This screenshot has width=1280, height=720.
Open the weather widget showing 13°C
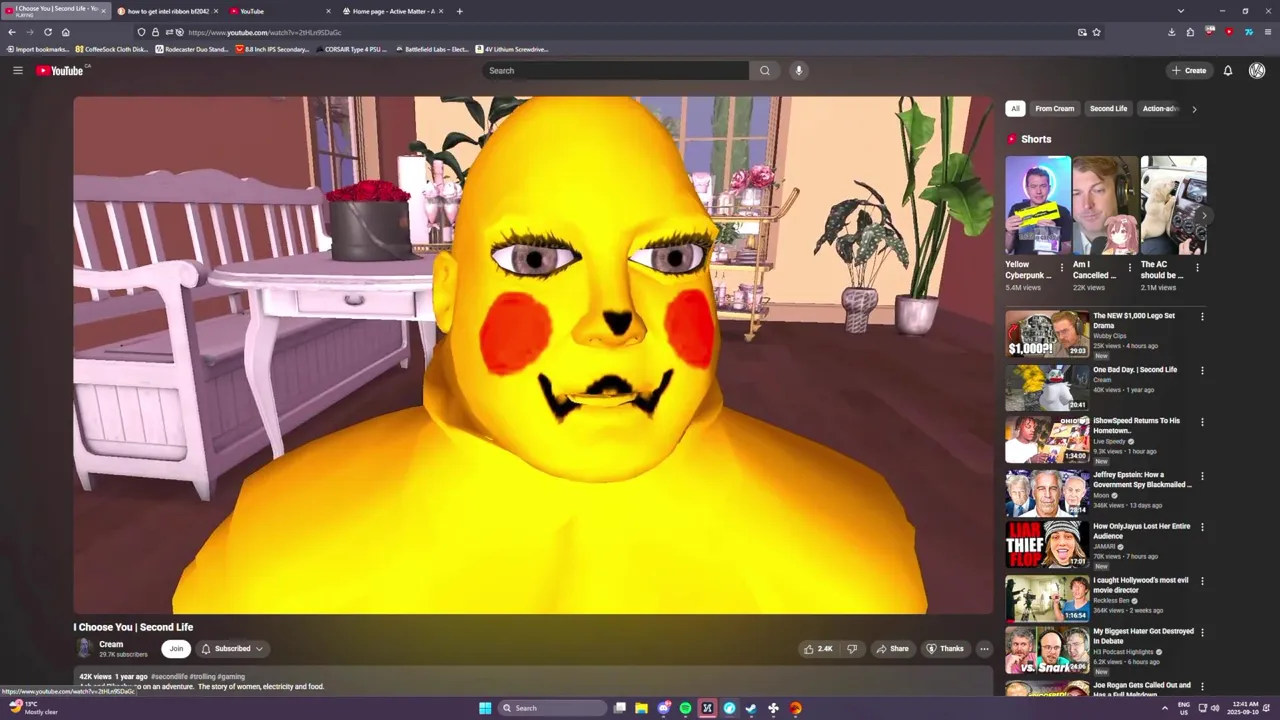[34, 708]
